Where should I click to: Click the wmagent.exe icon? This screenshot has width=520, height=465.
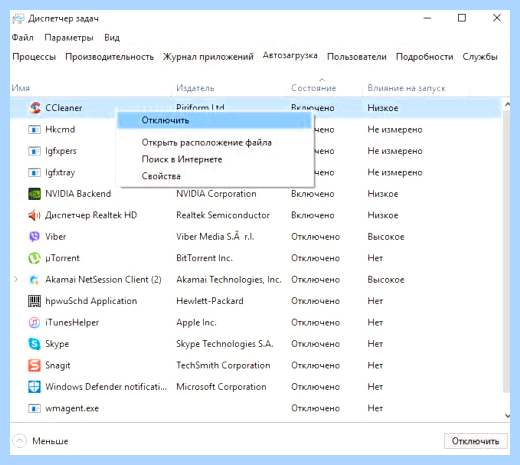pyautogui.click(x=34, y=408)
